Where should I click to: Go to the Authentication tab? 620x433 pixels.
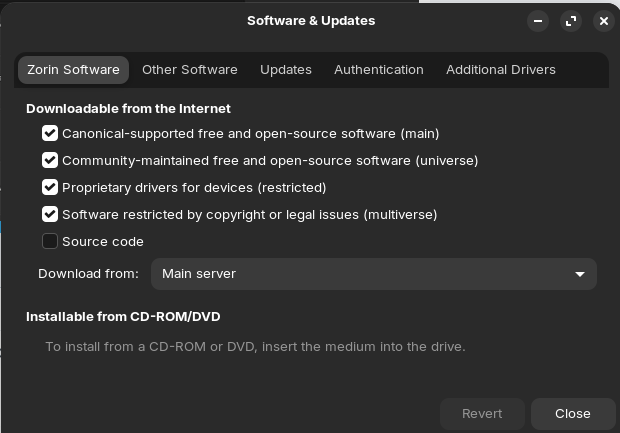click(x=379, y=70)
